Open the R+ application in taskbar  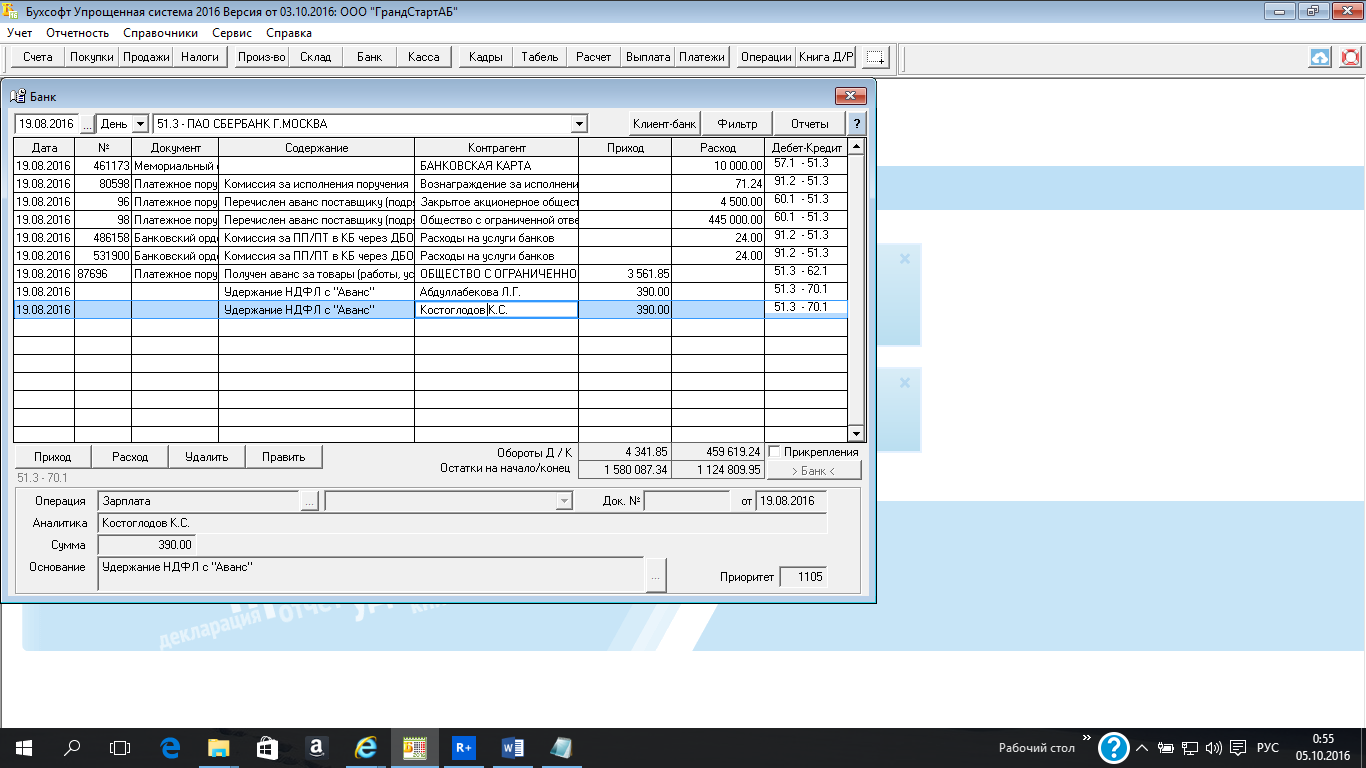[464, 747]
